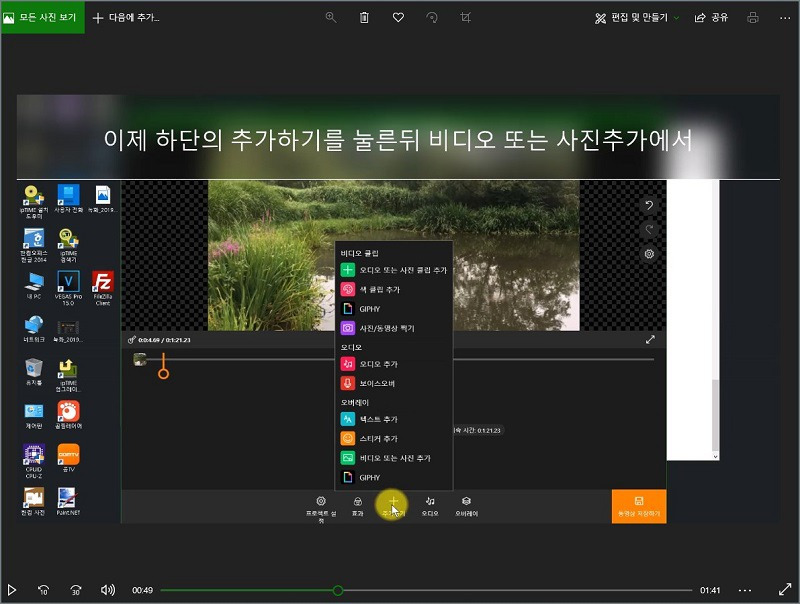Delete this video with the trash icon
This screenshot has width=800, height=604.
coord(364,17)
